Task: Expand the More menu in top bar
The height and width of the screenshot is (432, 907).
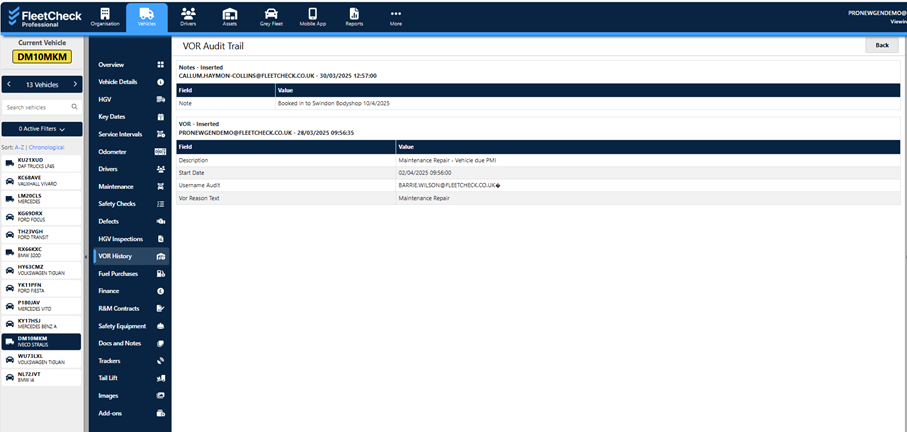Action: pos(396,16)
